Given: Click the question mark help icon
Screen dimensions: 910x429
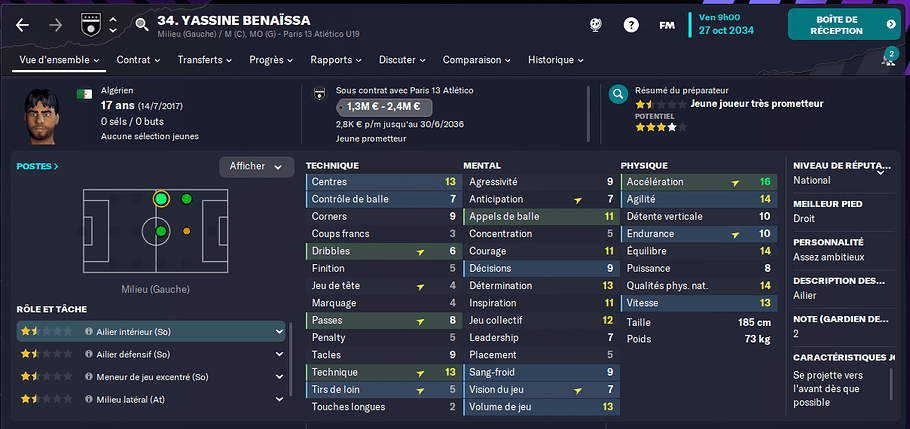Looking at the screenshot, I should pyautogui.click(x=631, y=25).
